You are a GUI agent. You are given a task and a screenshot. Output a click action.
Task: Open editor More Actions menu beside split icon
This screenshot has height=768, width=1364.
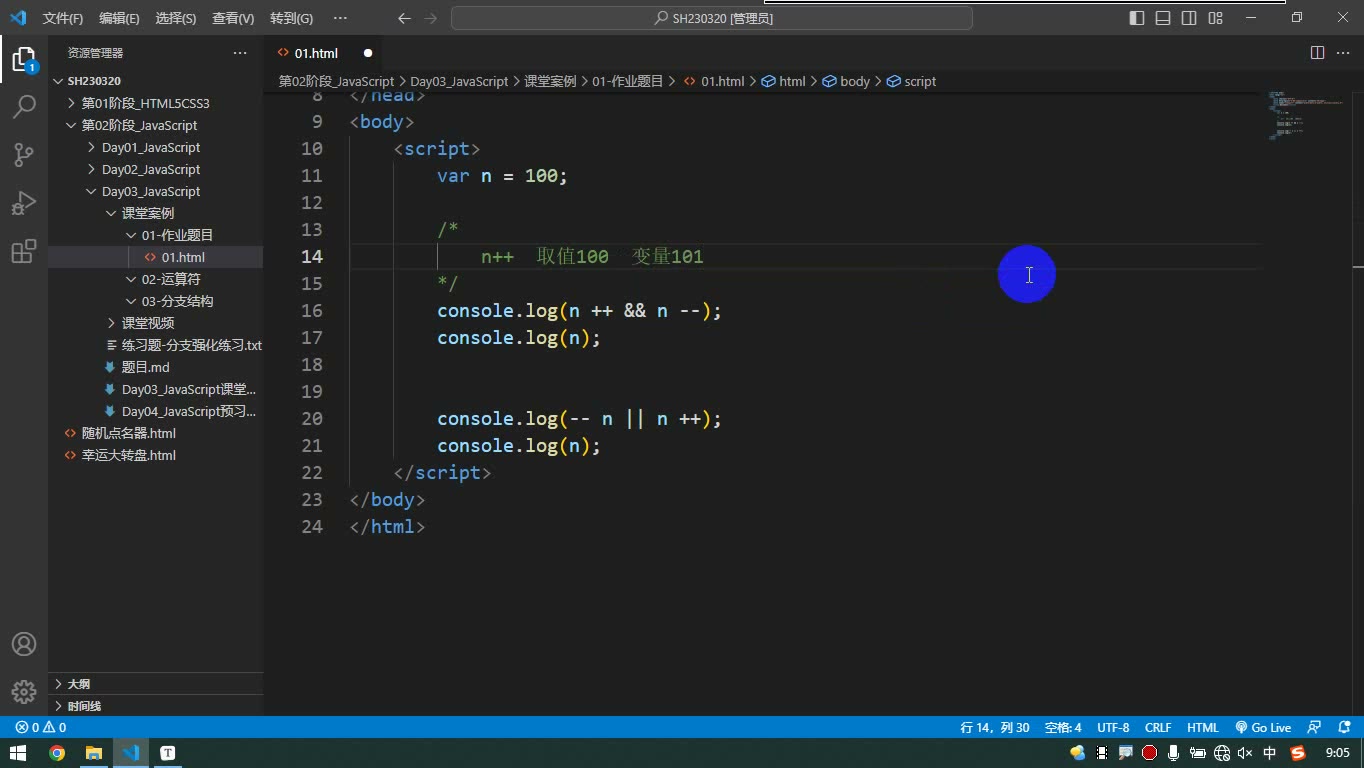tap(1342, 53)
